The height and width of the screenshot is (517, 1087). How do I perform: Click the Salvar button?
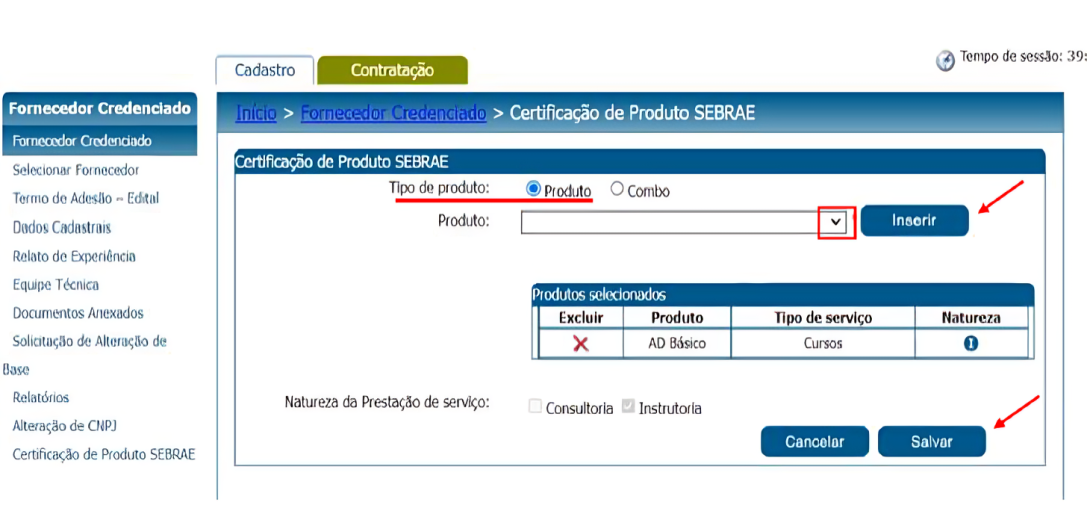click(931, 441)
